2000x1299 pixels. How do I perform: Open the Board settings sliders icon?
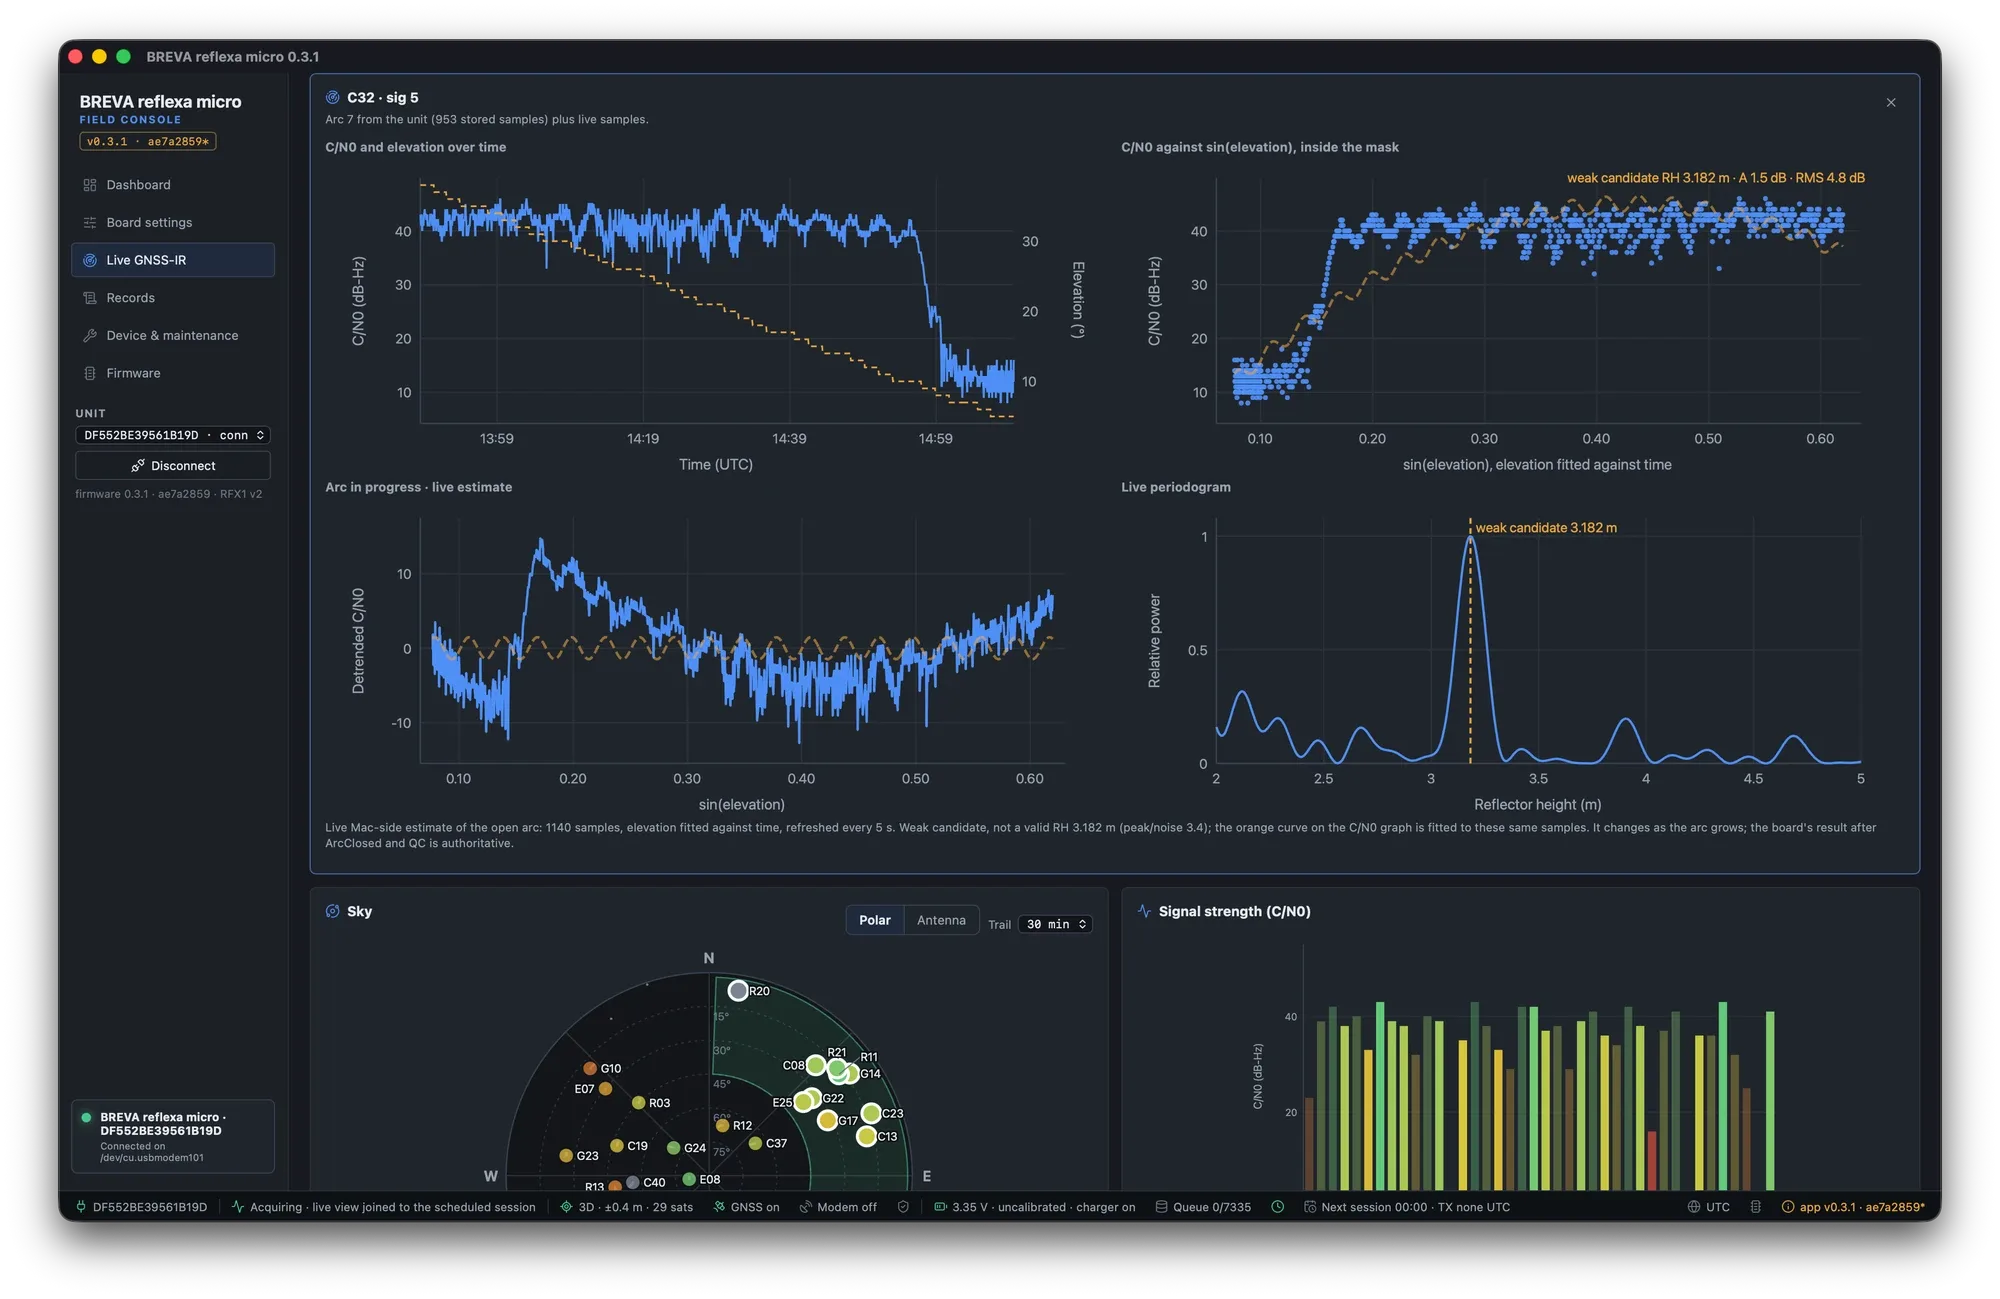90,223
